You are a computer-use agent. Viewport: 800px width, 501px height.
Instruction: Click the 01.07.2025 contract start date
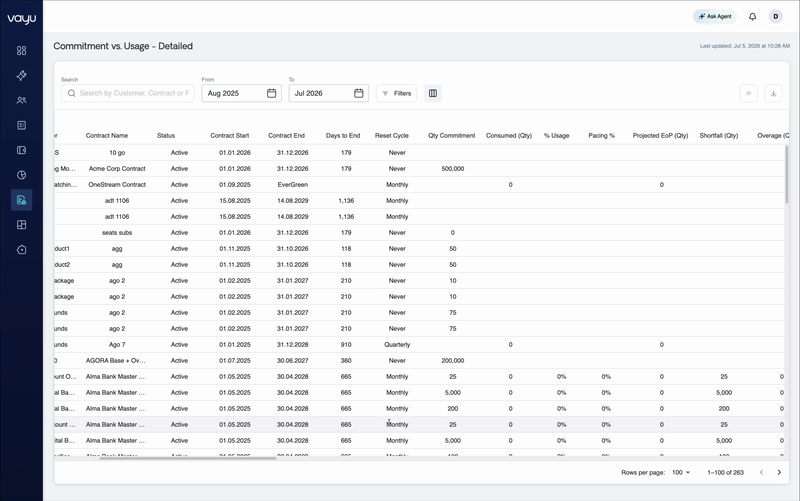(x=235, y=361)
